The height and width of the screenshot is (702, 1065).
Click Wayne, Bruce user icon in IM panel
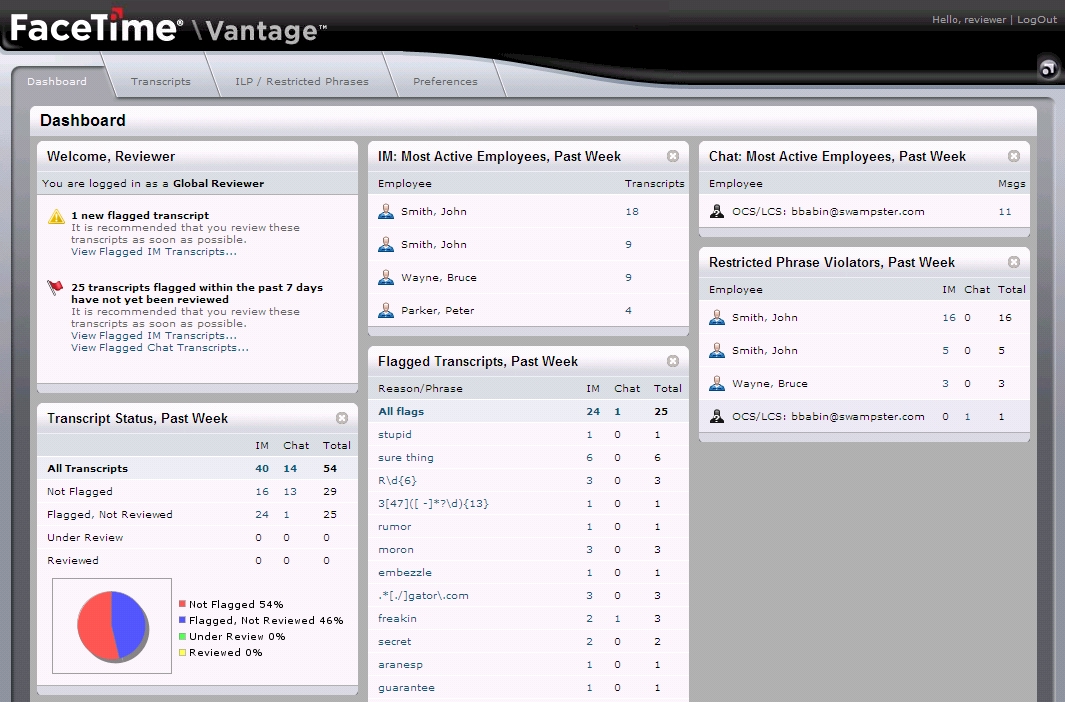(x=386, y=277)
